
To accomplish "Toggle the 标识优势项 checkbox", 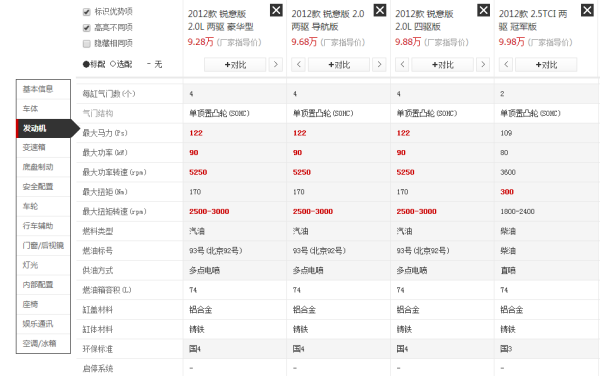I will (x=86, y=12).
